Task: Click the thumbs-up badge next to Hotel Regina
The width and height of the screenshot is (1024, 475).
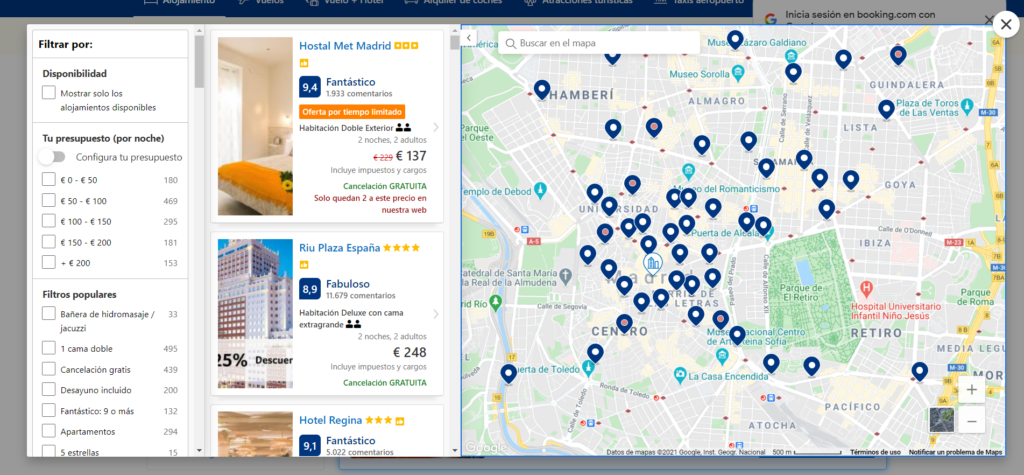Action: [400, 420]
